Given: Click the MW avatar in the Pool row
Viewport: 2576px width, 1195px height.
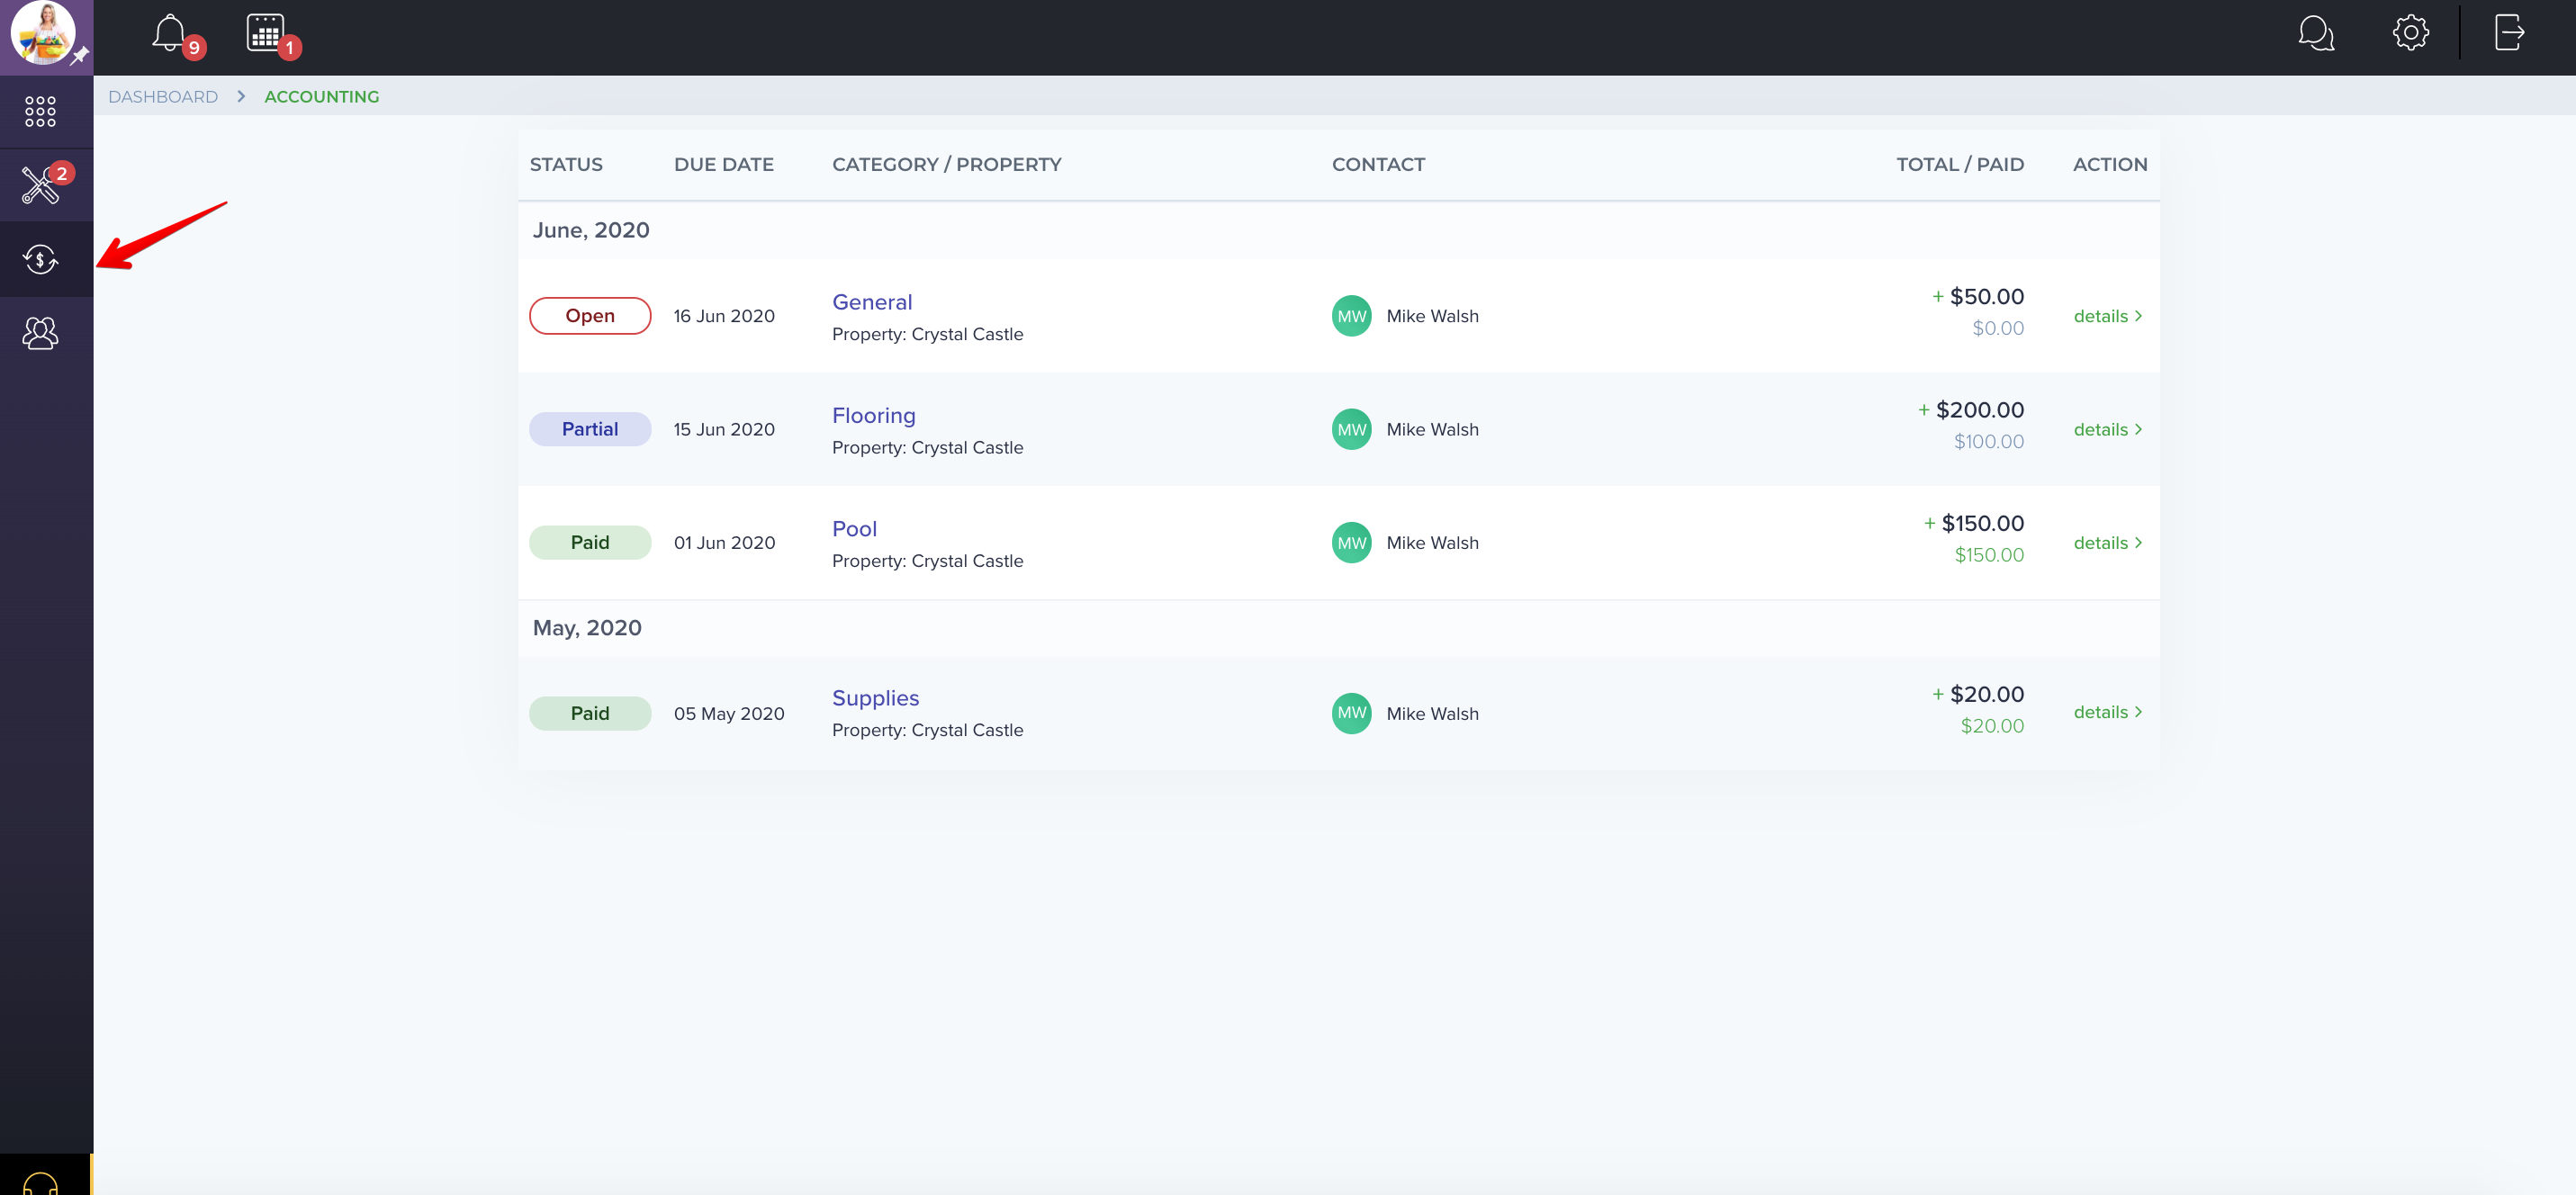Looking at the screenshot, I should click(x=1351, y=543).
